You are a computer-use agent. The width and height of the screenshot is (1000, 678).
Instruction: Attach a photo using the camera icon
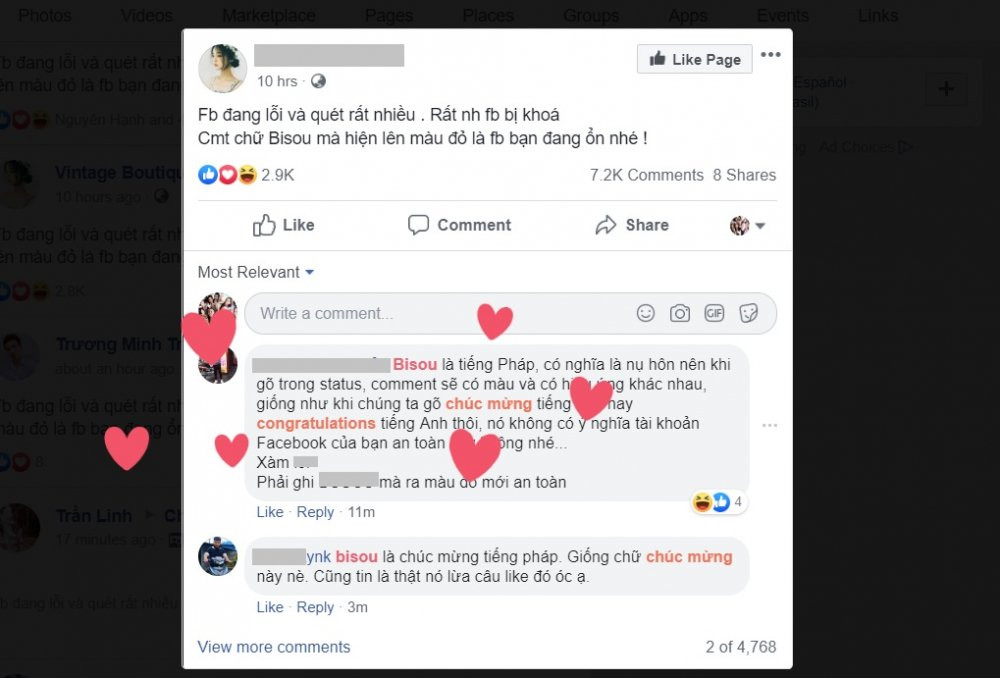point(680,313)
